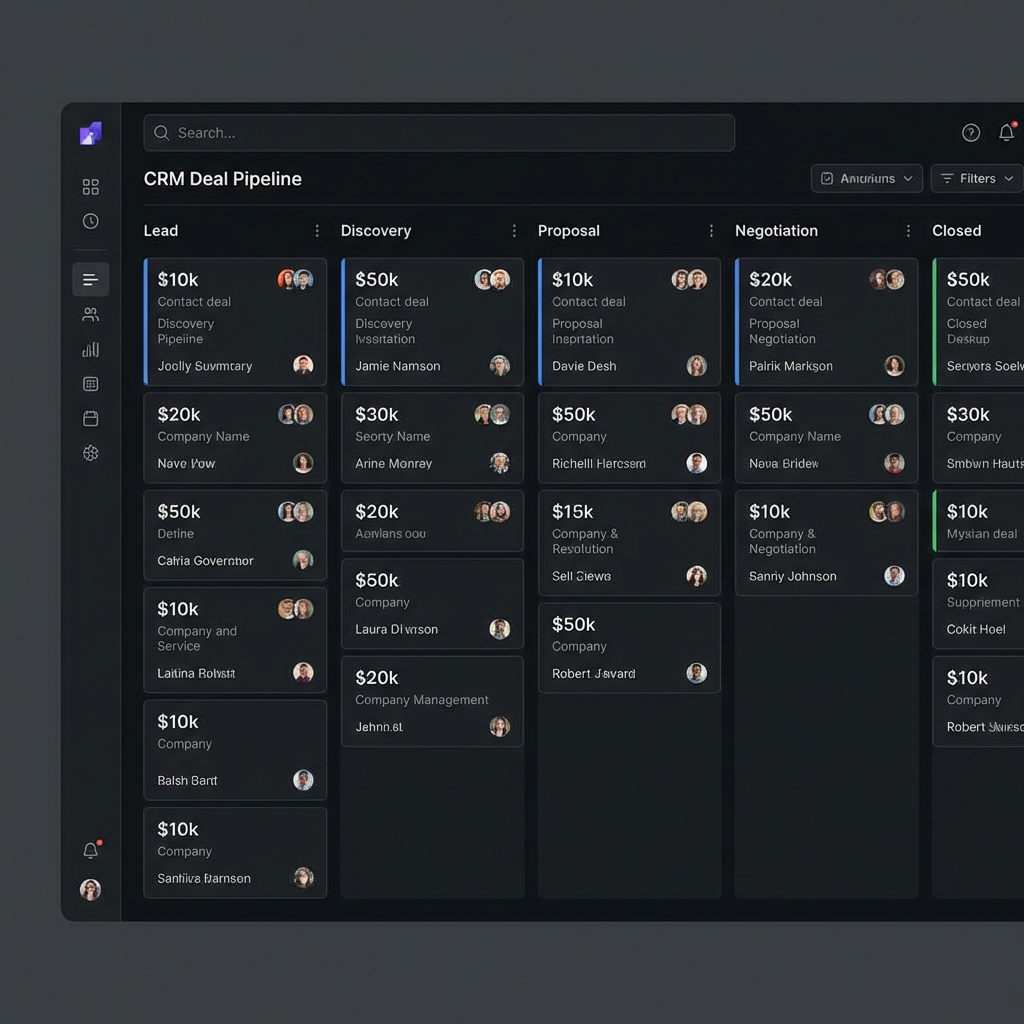
Task: Expand the sidebar bell notification badge
Action: point(90,850)
